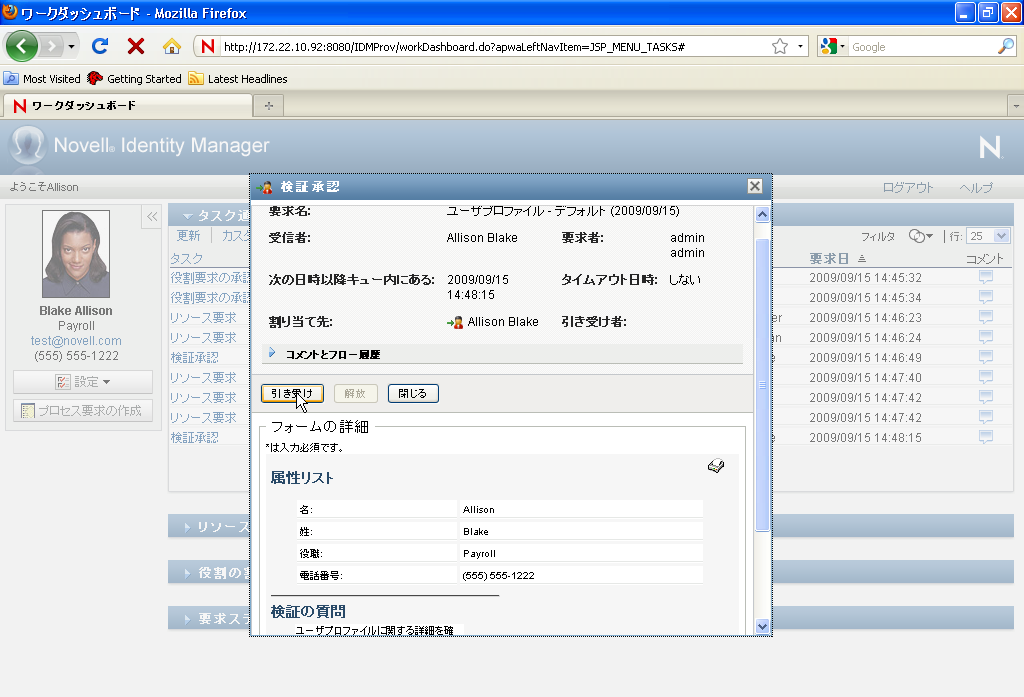
Task: Click the 解放 release button
Action: [x=355, y=393]
